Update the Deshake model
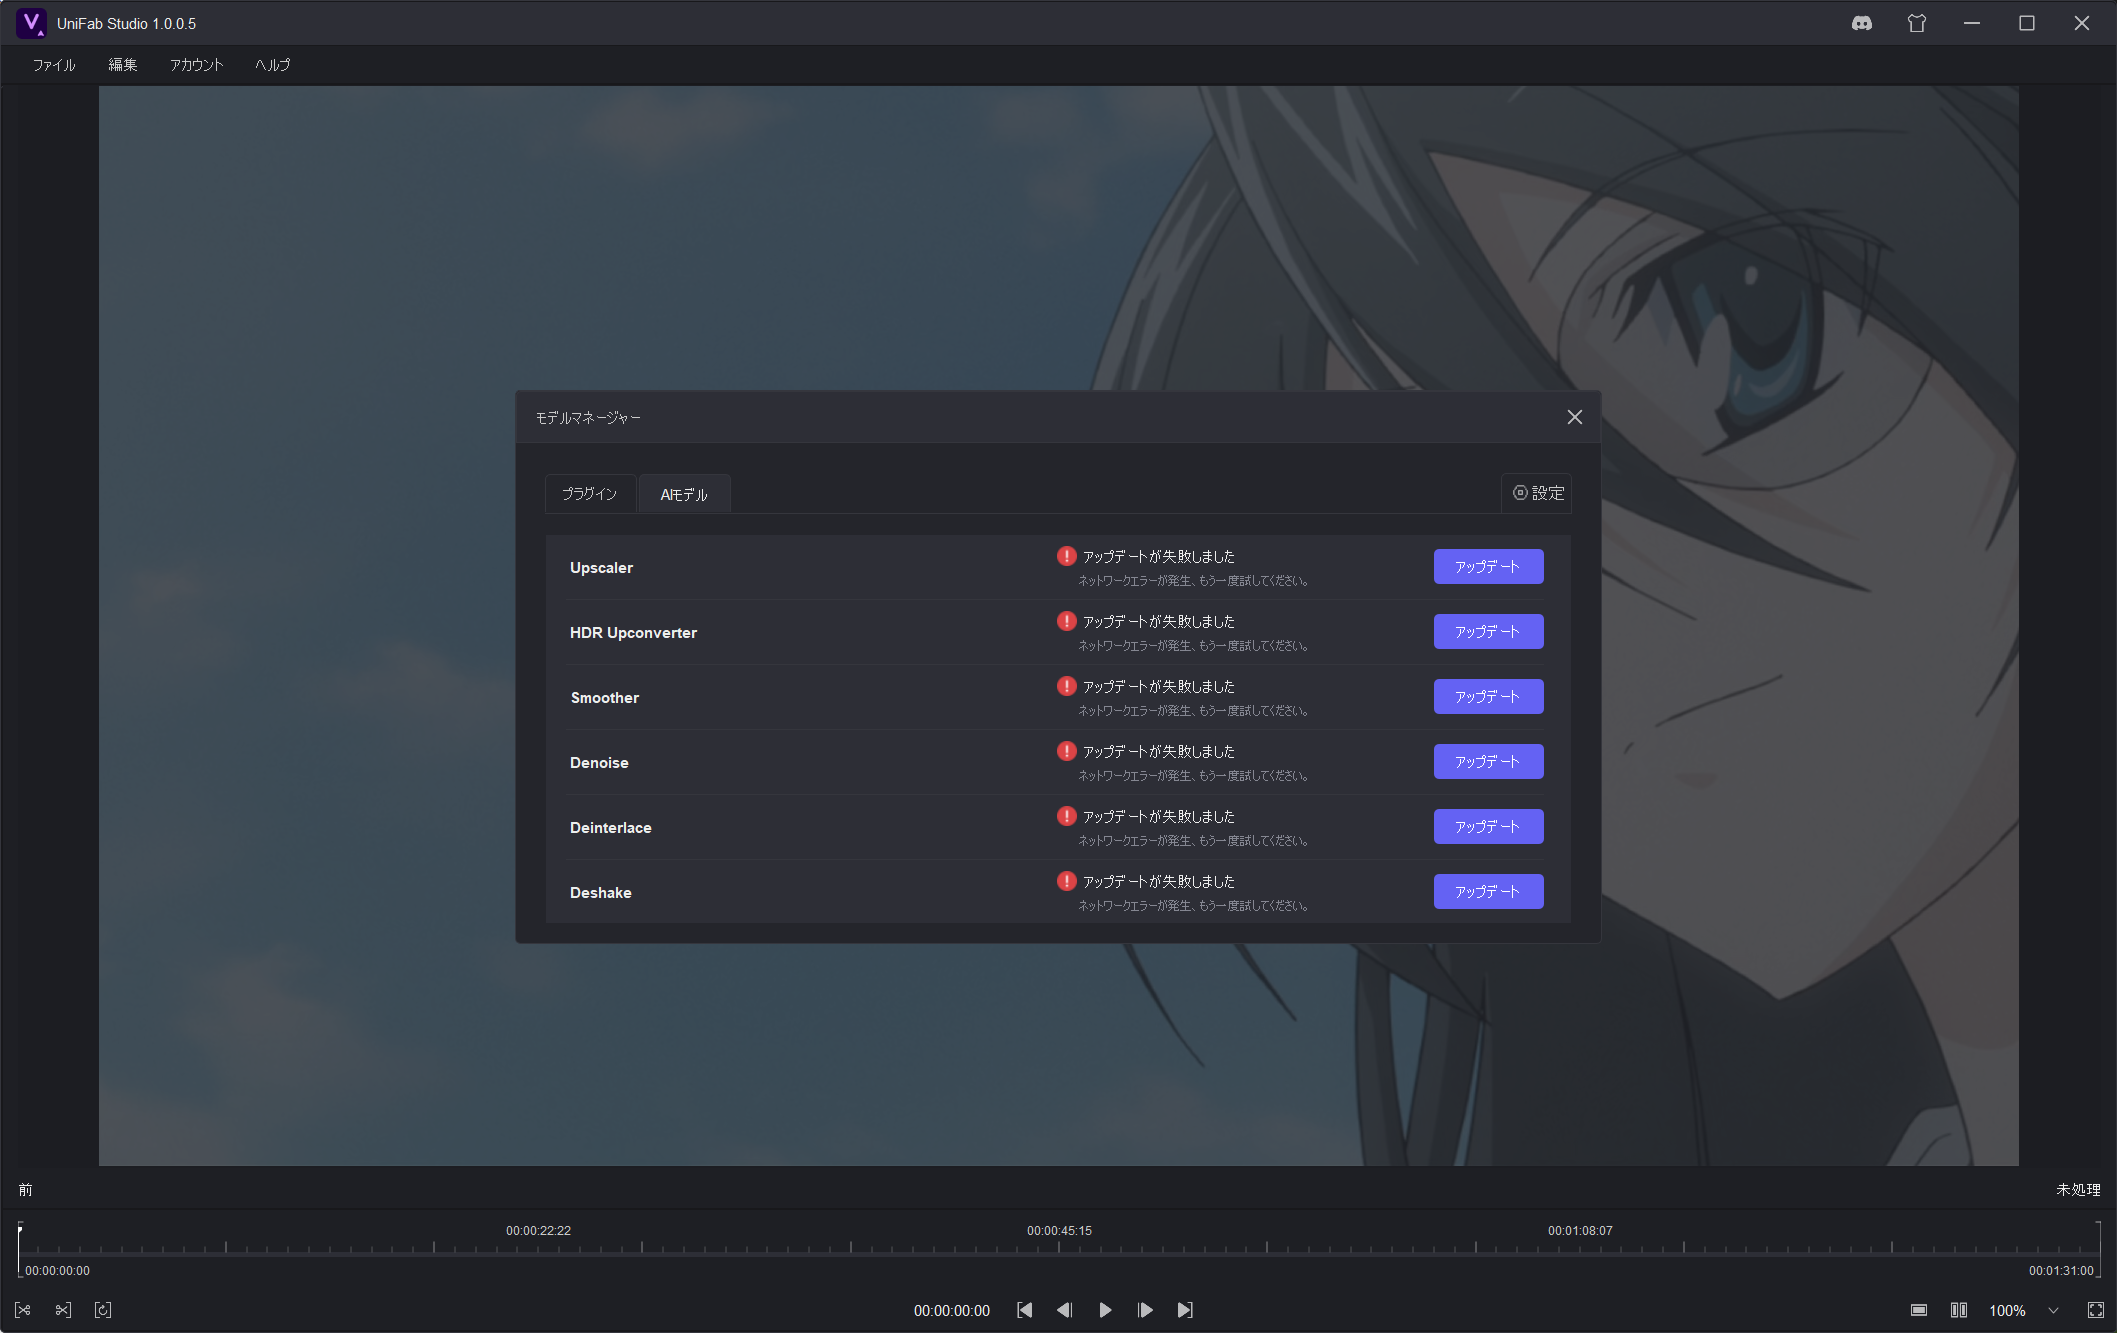 coord(1488,892)
